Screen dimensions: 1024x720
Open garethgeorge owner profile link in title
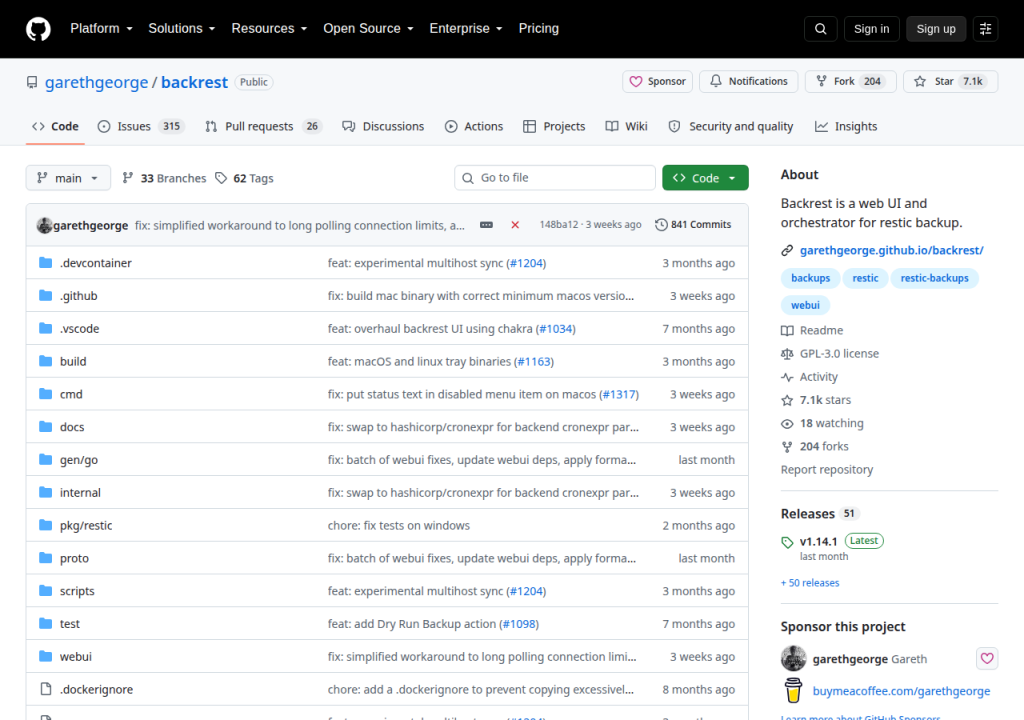pos(97,82)
